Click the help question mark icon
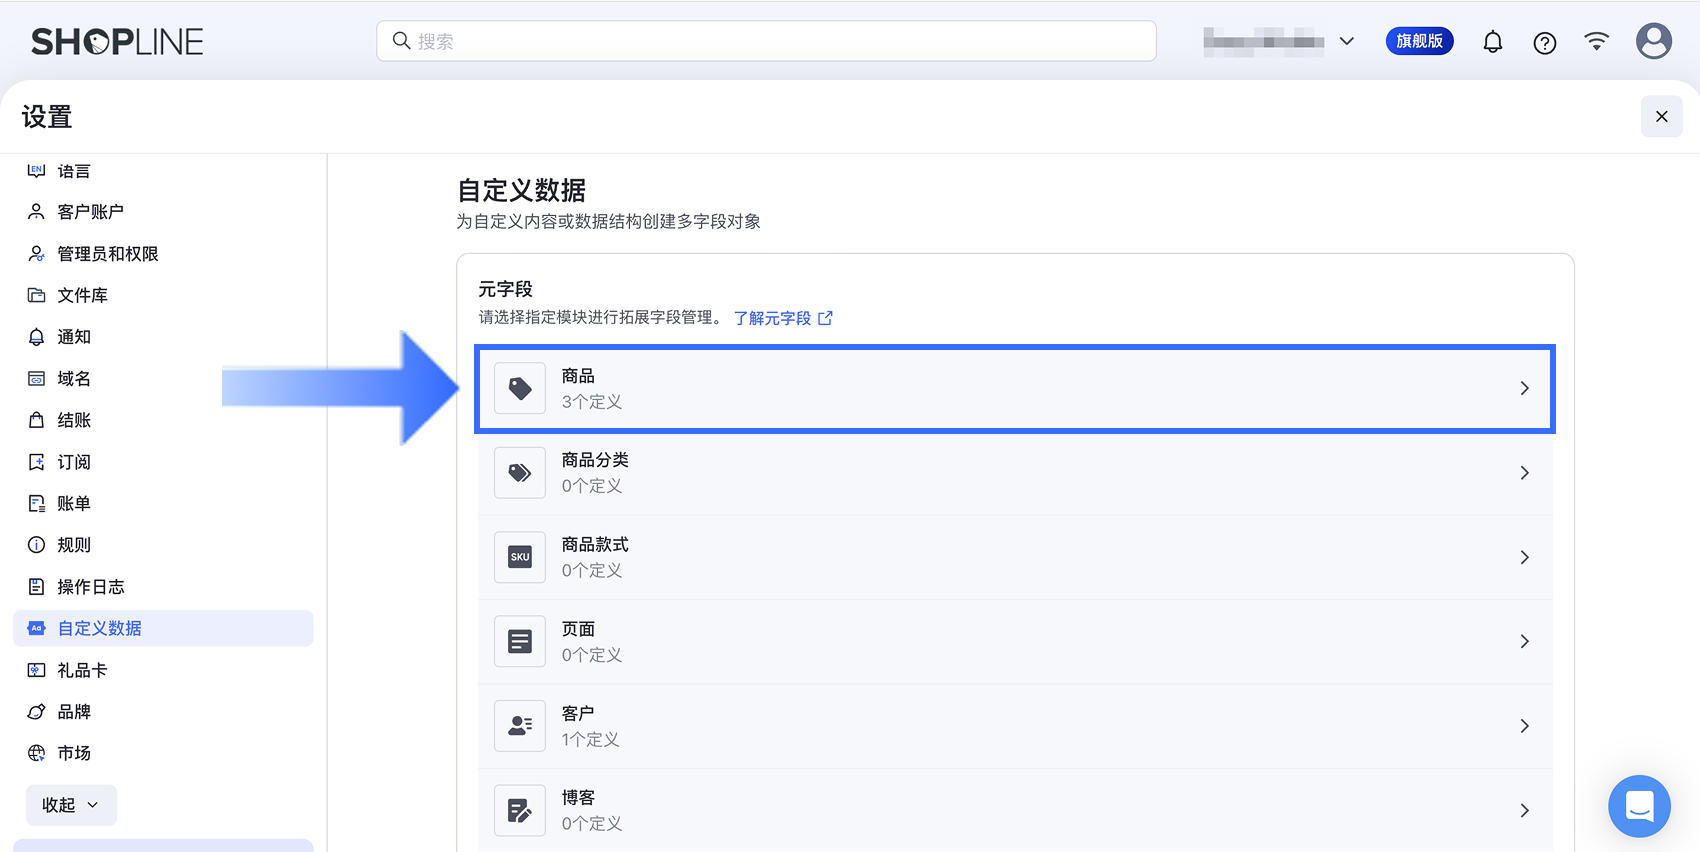The height and width of the screenshot is (852, 1700). [x=1544, y=42]
